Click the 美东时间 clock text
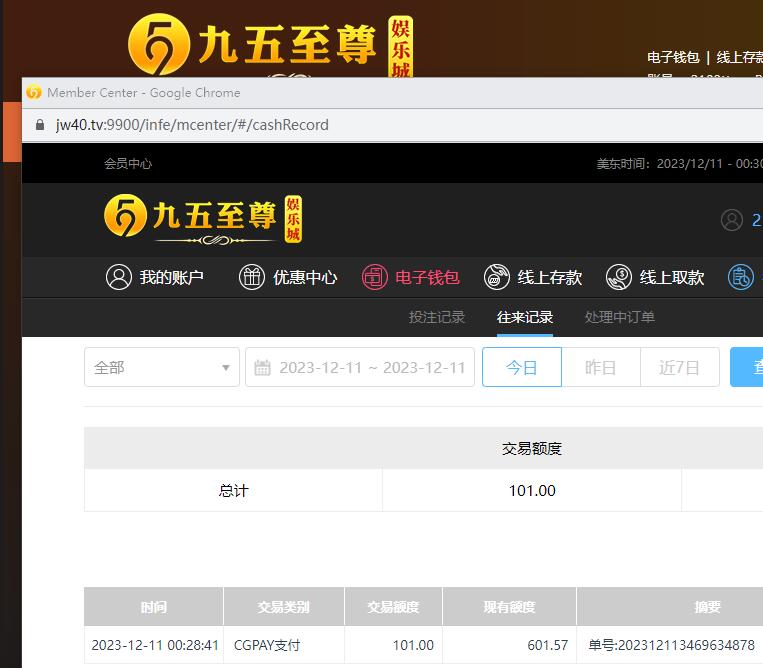Viewport: 763px width, 668px height. pyautogui.click(x=680, y=163)
